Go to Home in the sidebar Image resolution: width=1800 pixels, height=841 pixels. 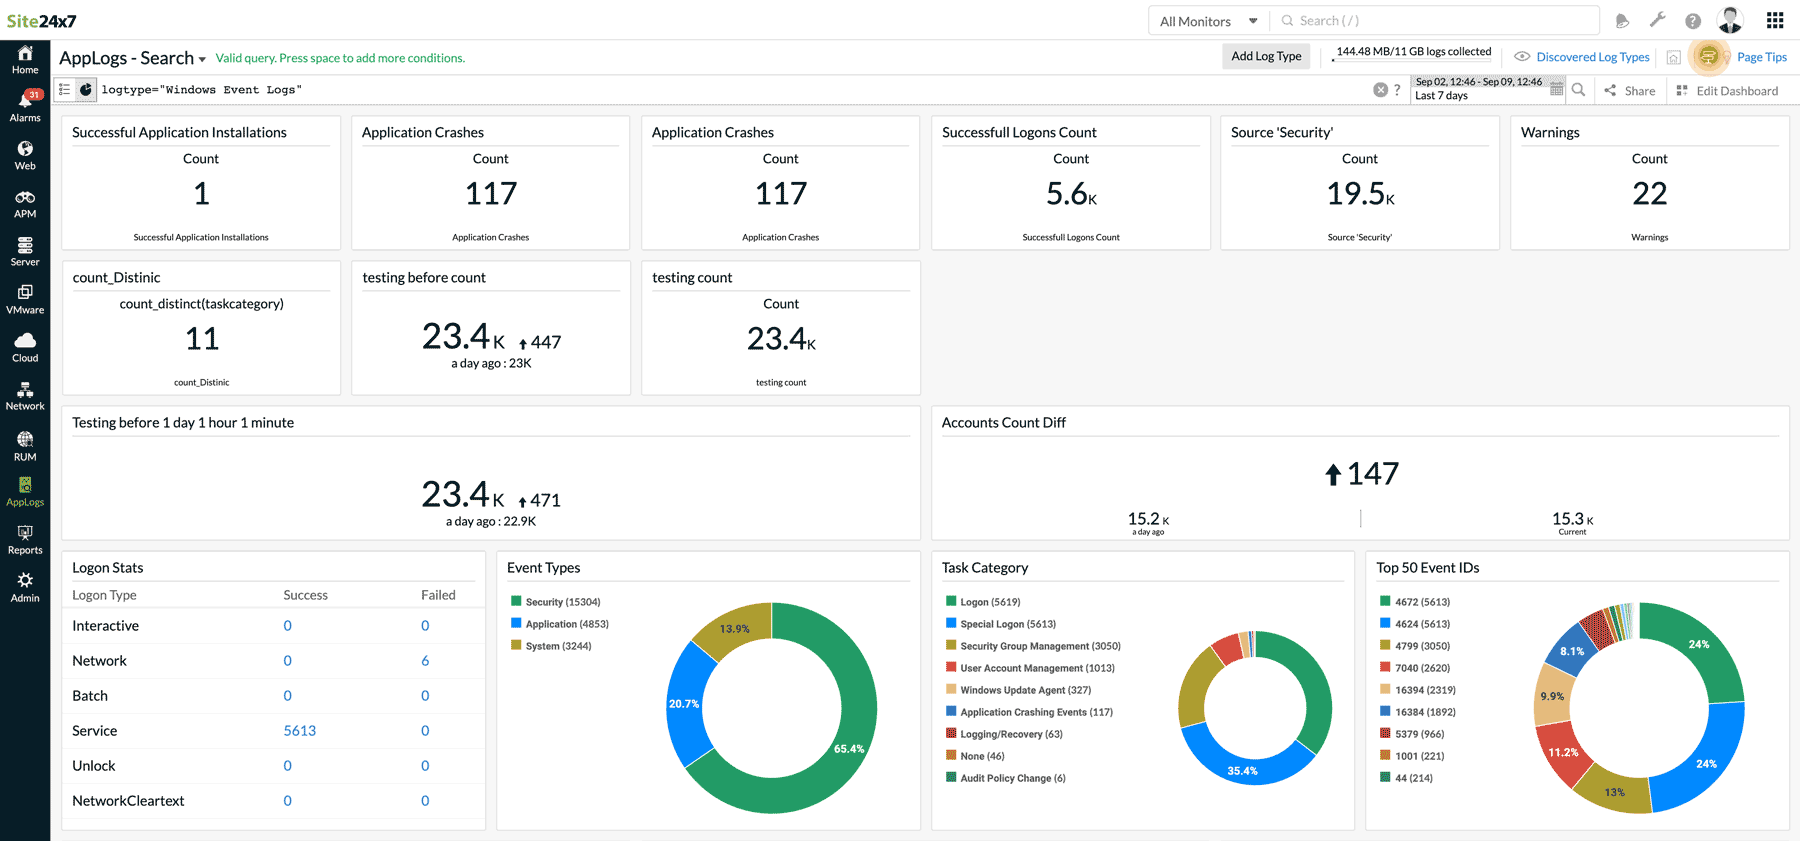(25, 60)
